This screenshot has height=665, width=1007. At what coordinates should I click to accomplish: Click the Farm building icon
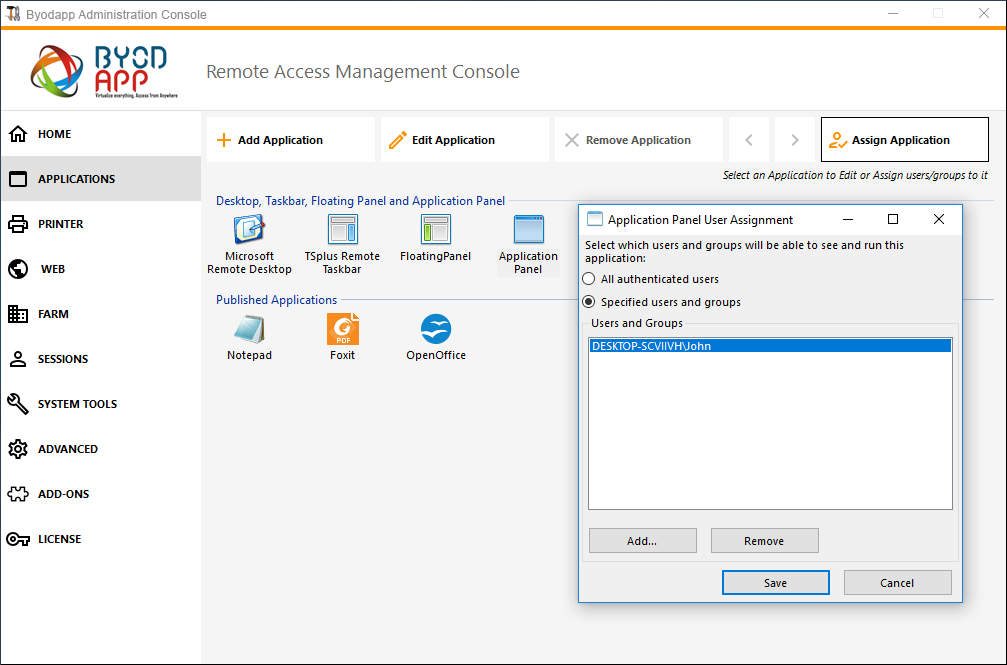pos(18,314)
